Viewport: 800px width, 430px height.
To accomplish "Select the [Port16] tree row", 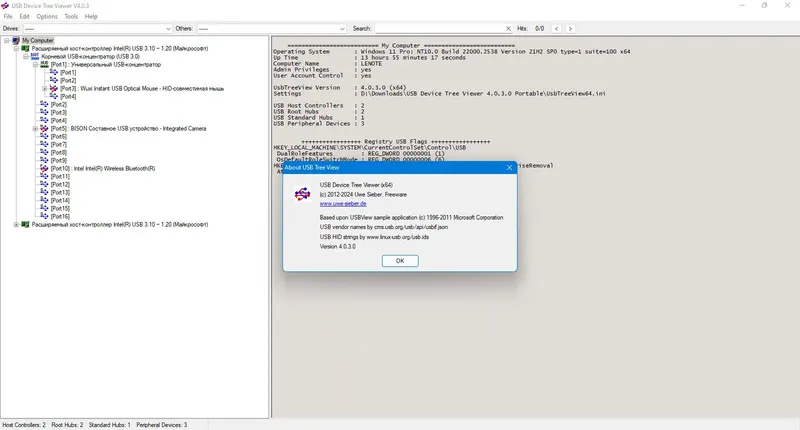I will click(60, 216).
